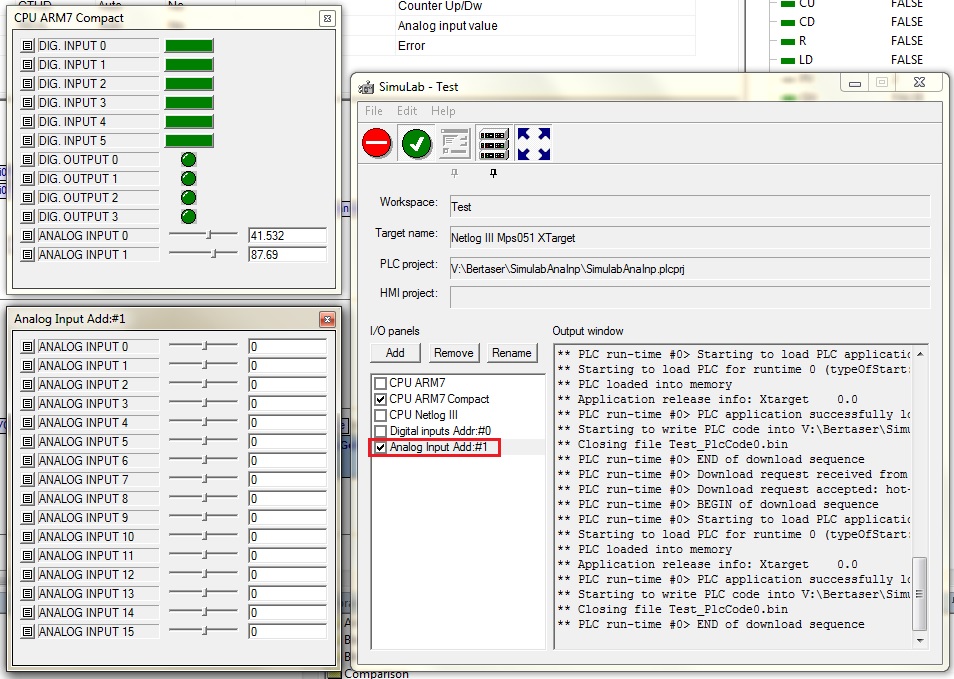Toggle the DIG. INPUT 0 green bar
Screen dimensions: 954x679
189,46
